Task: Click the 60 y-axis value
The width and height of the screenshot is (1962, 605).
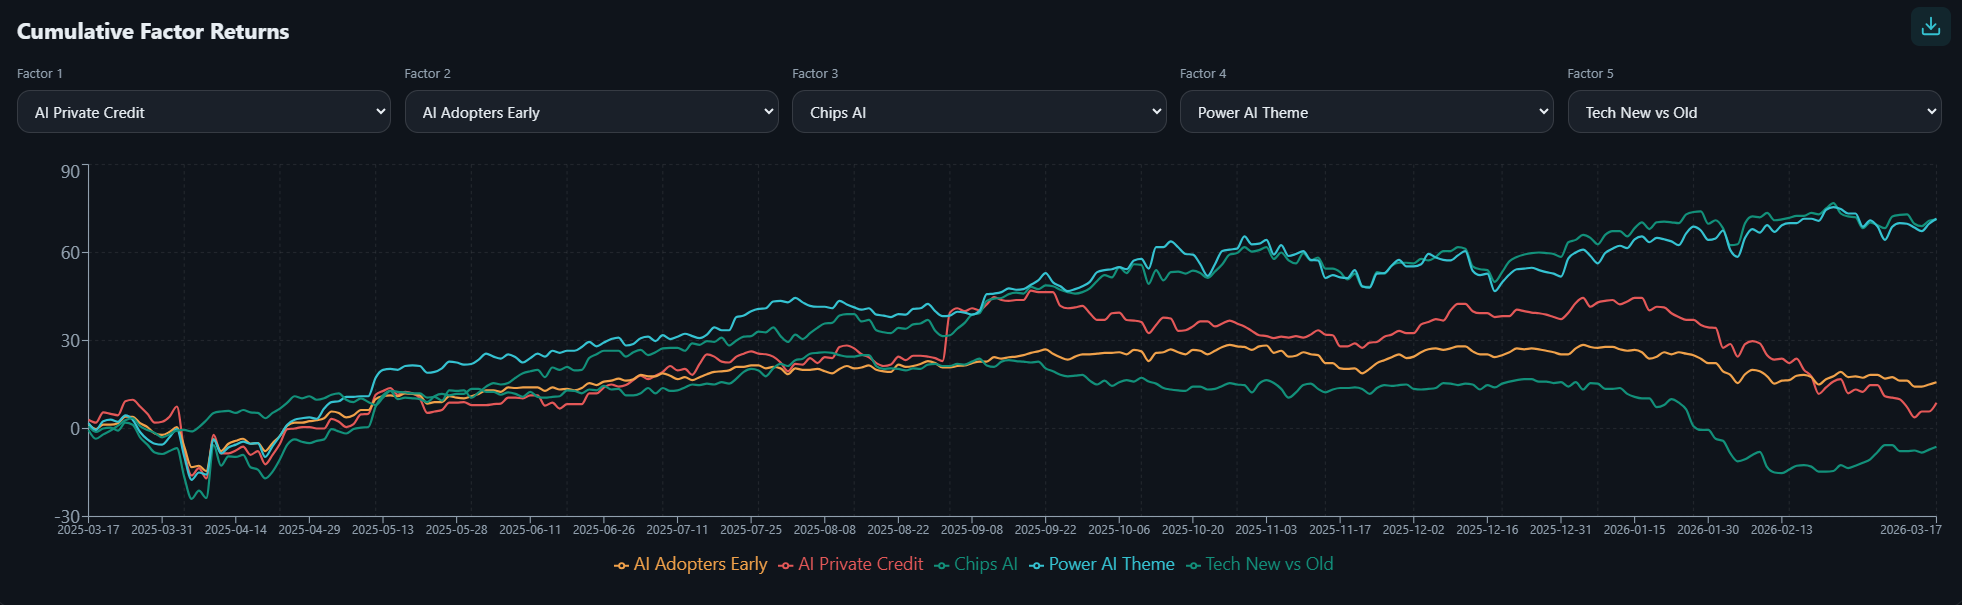Action: (x=70, y=253)
